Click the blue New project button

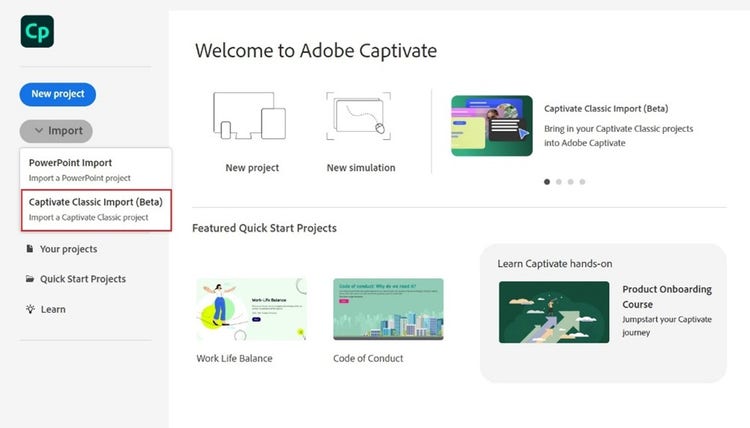(58, 94)
